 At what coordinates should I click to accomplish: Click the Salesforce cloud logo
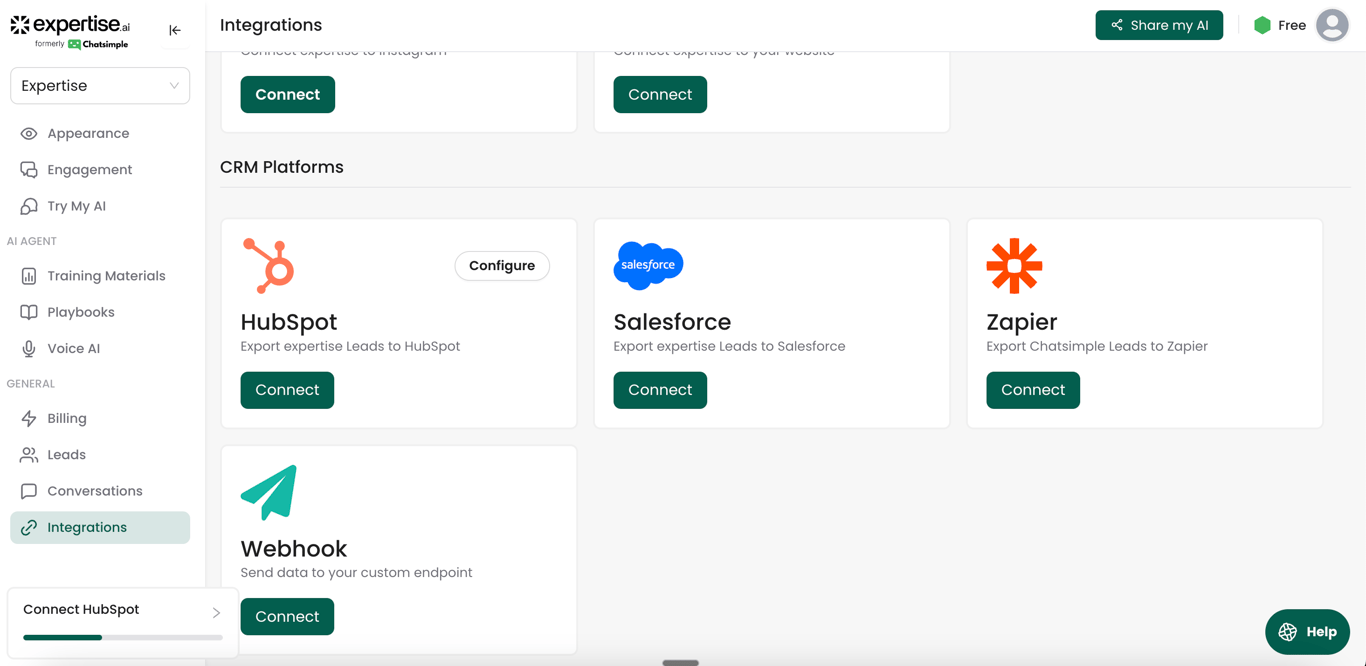point(648,265)
